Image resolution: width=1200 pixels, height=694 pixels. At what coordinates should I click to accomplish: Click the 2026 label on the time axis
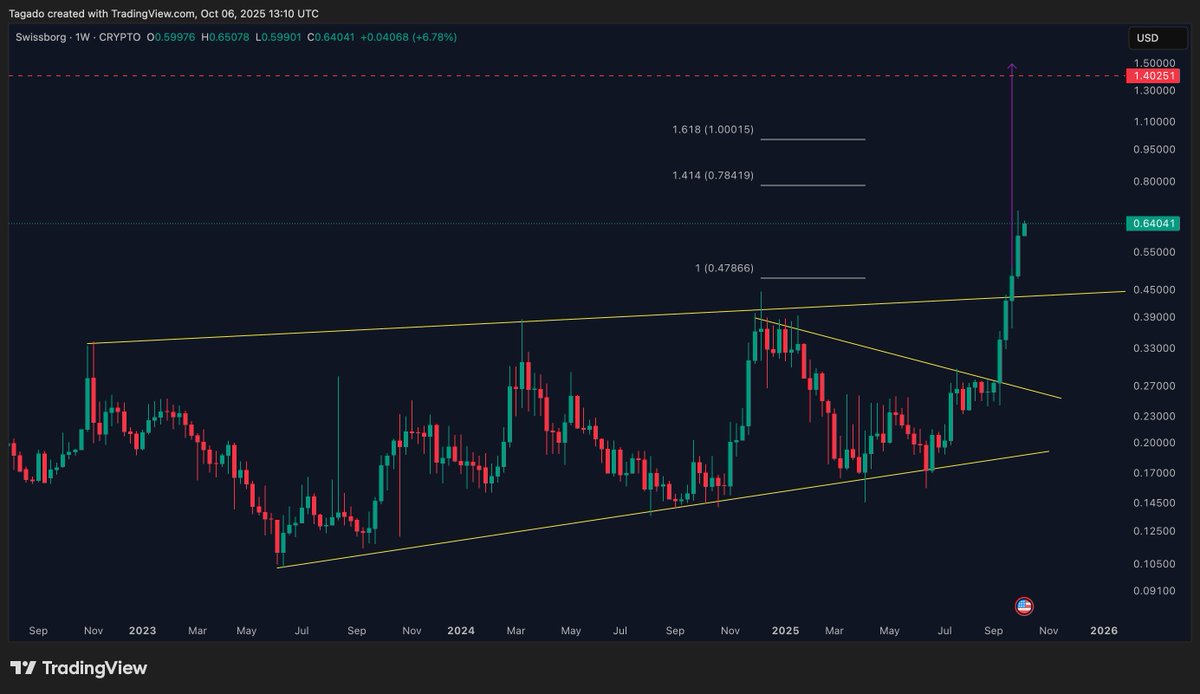click(1103, 631)
